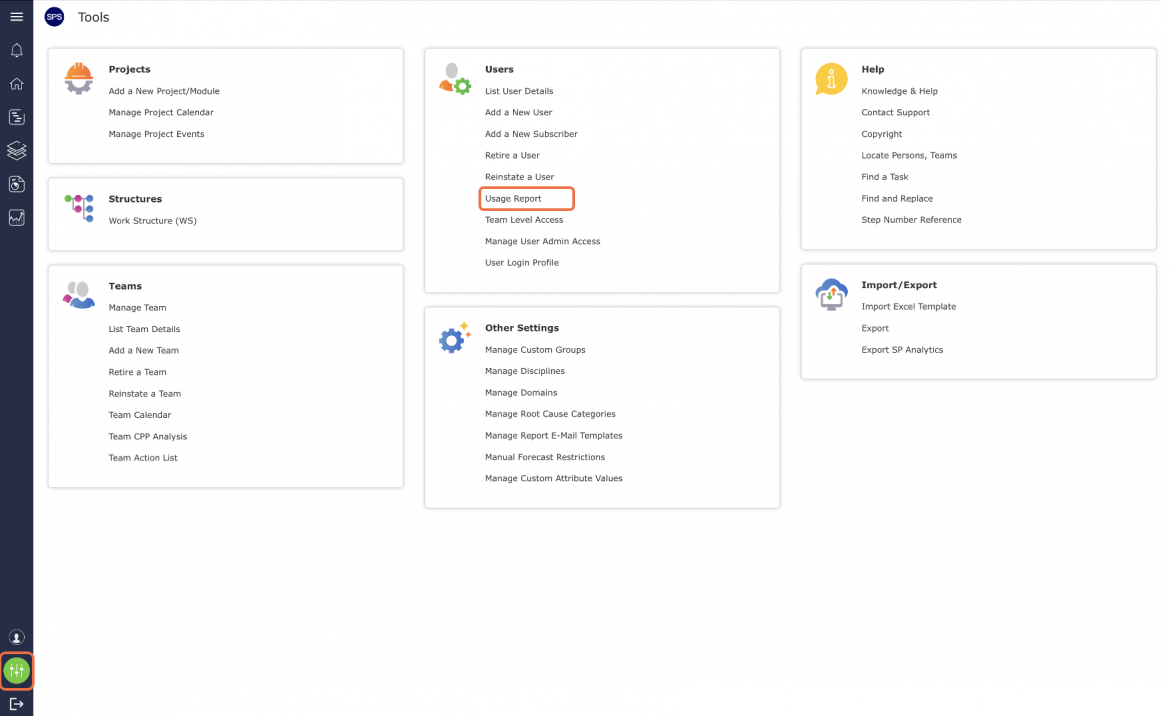This screenshot has height=716, width=1170.
Task: Open Manage Team link
Action: pyautogui.click(x=137, y=307)
